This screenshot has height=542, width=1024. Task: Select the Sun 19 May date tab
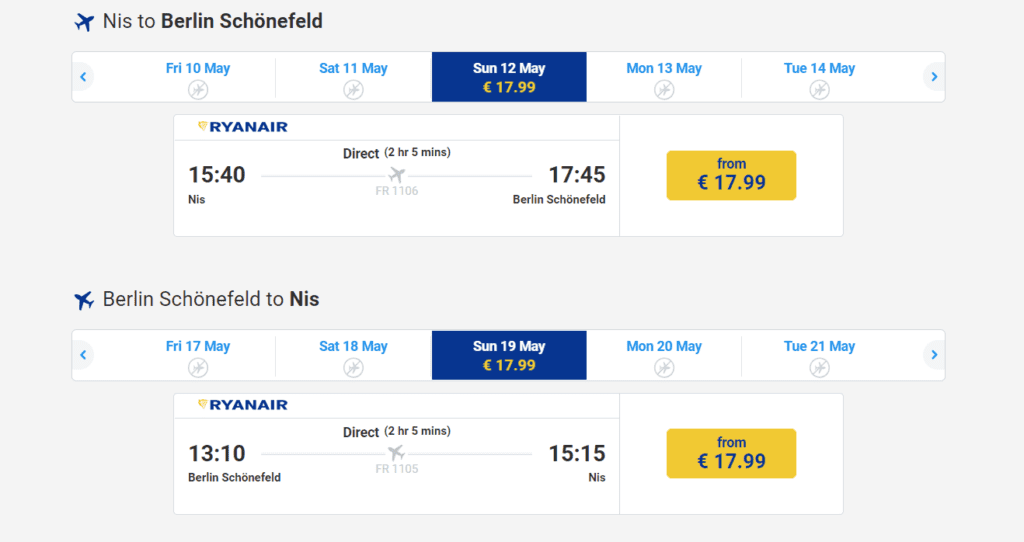(509, 355)
